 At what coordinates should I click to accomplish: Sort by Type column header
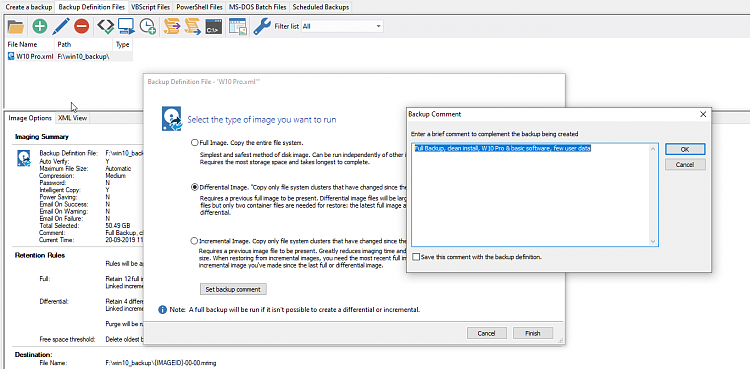click(123, 45)
